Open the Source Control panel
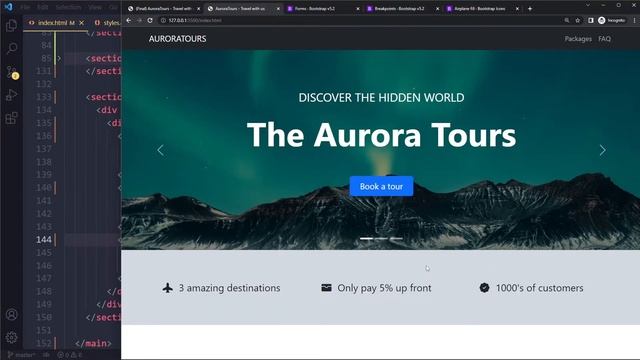Image resolution: width=640 pixels, height=360 pixels. point(11,72)
